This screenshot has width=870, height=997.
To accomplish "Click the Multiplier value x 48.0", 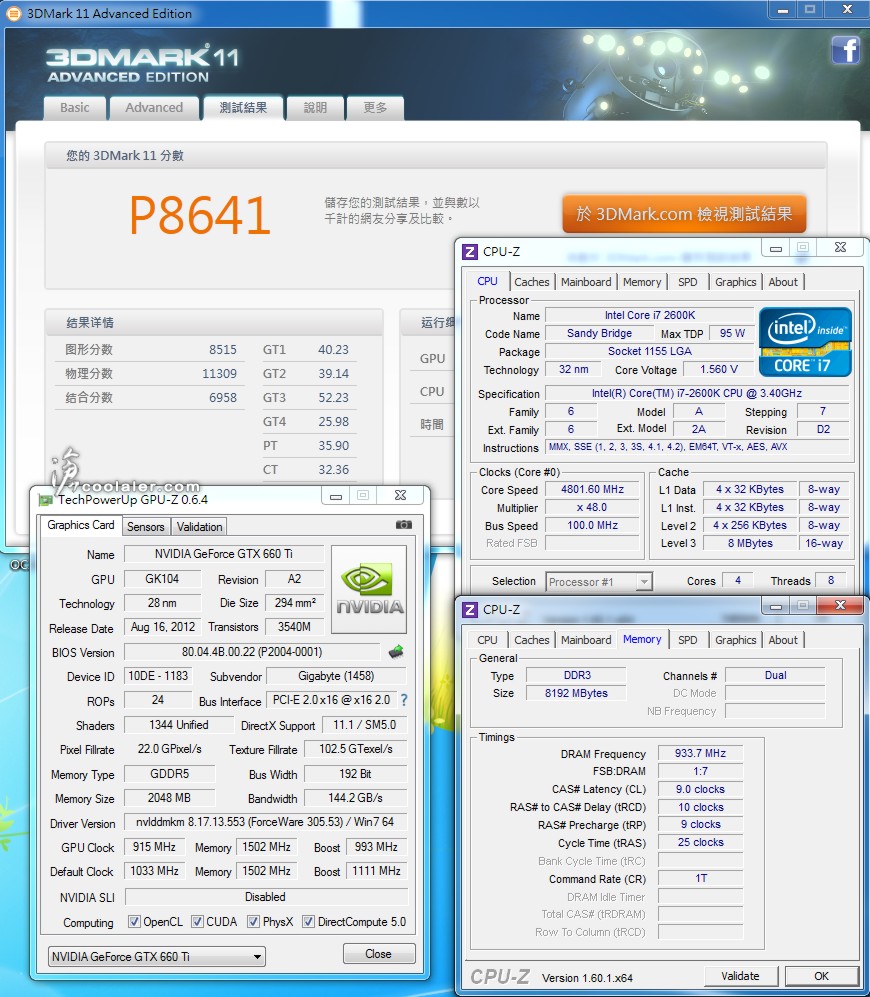I will pos(592,507).
